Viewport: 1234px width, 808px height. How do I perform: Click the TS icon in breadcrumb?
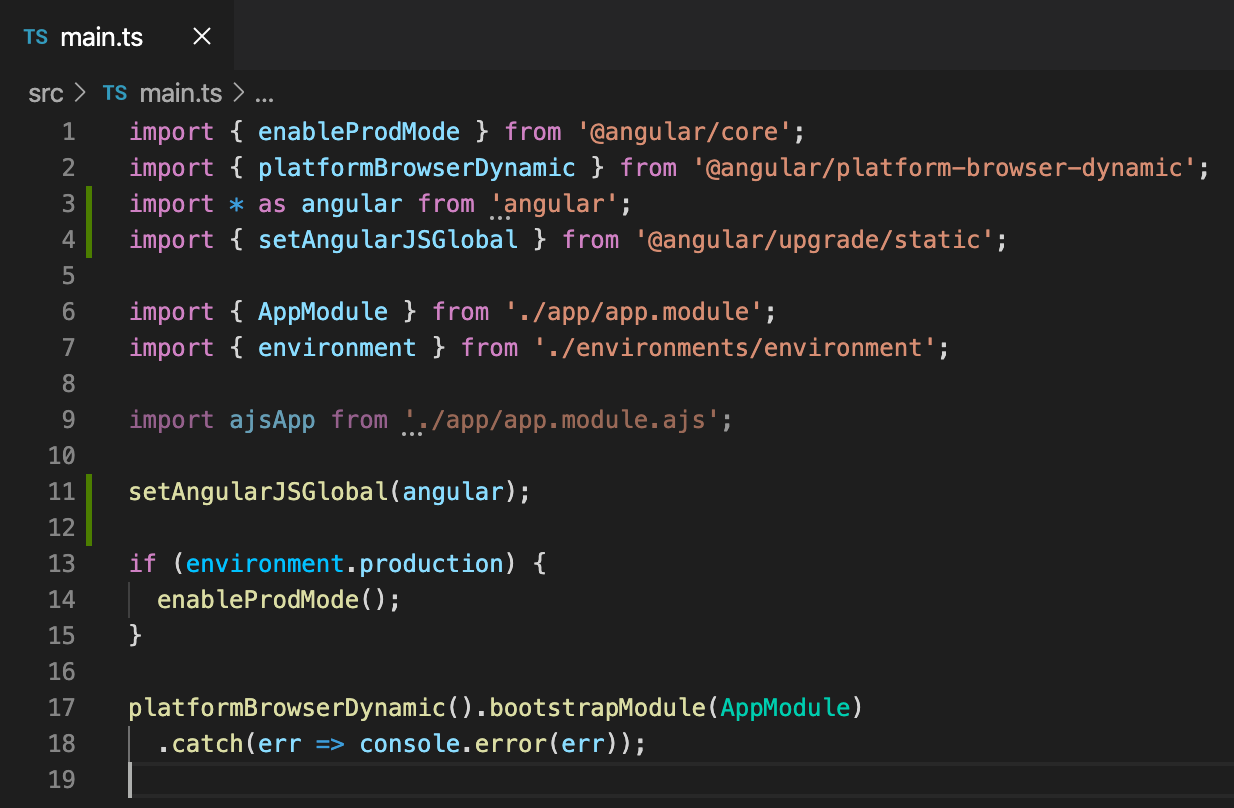[115, 94]
